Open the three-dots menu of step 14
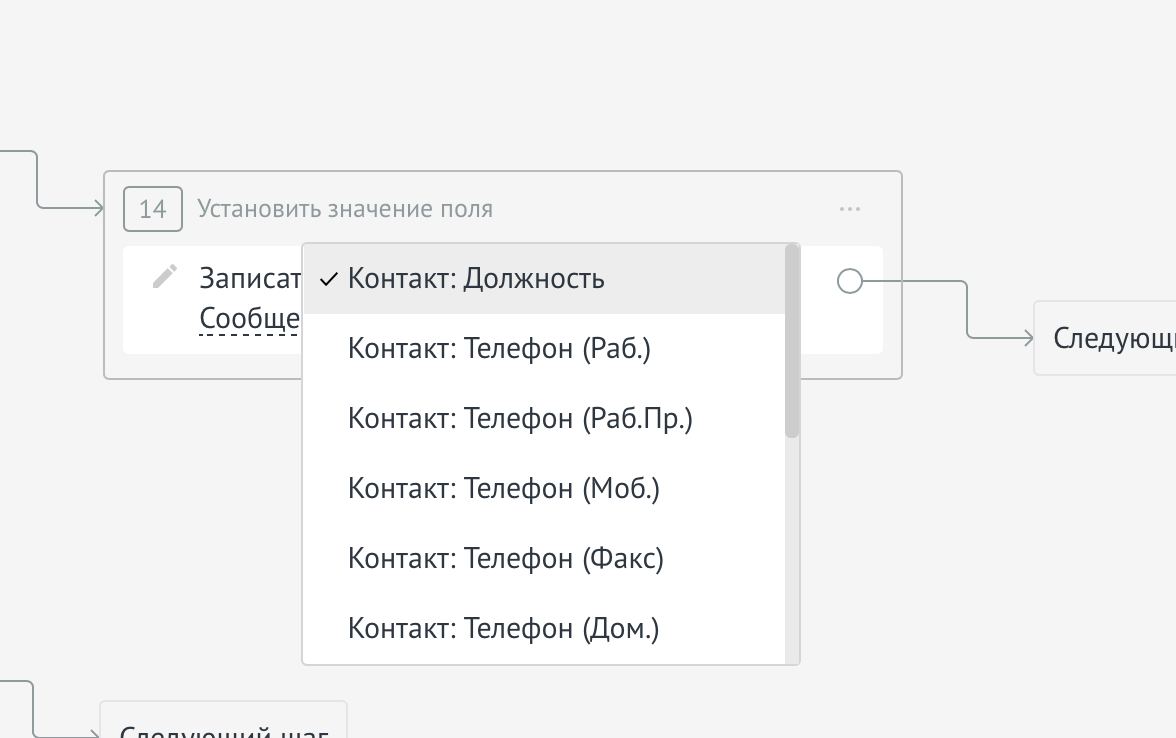This screenshot has height=738, width=1176. coord(850,209)
